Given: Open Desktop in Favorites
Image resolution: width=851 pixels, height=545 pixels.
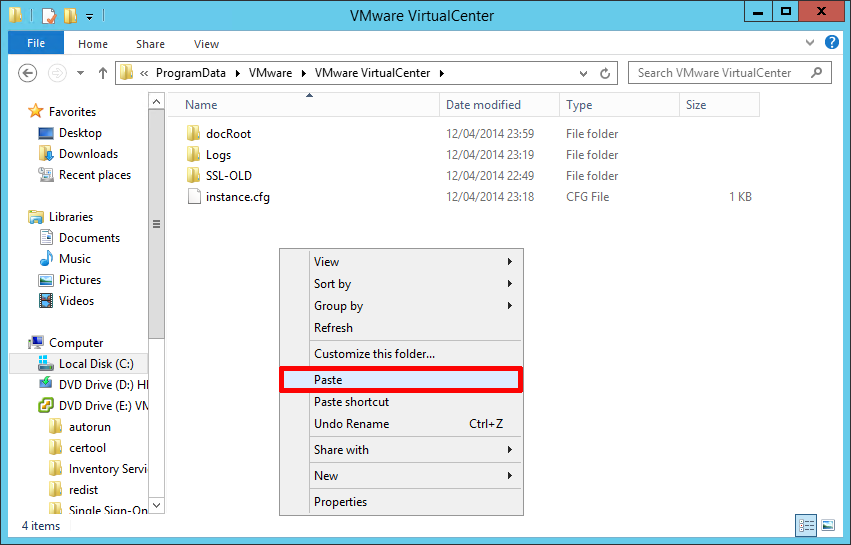Looking at the screenshot, I should click(x=80, y=133).
